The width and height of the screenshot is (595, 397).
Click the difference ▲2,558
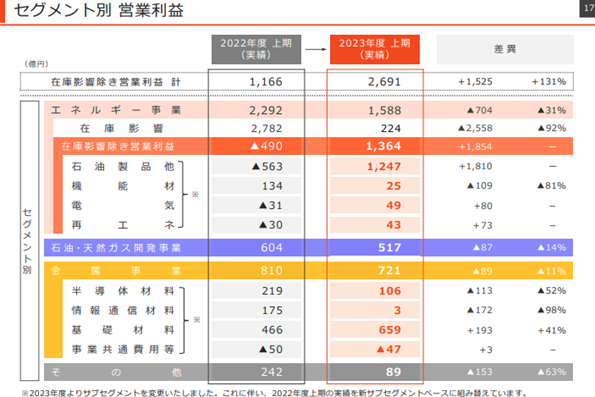pos(475,128)
